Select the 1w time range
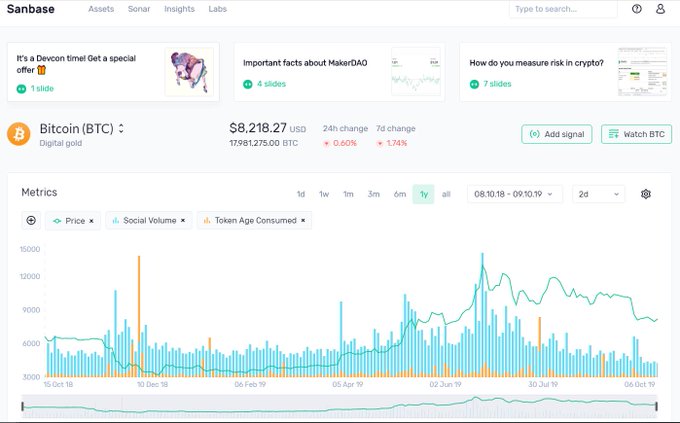The image size is (680, 423). (324, 194)
